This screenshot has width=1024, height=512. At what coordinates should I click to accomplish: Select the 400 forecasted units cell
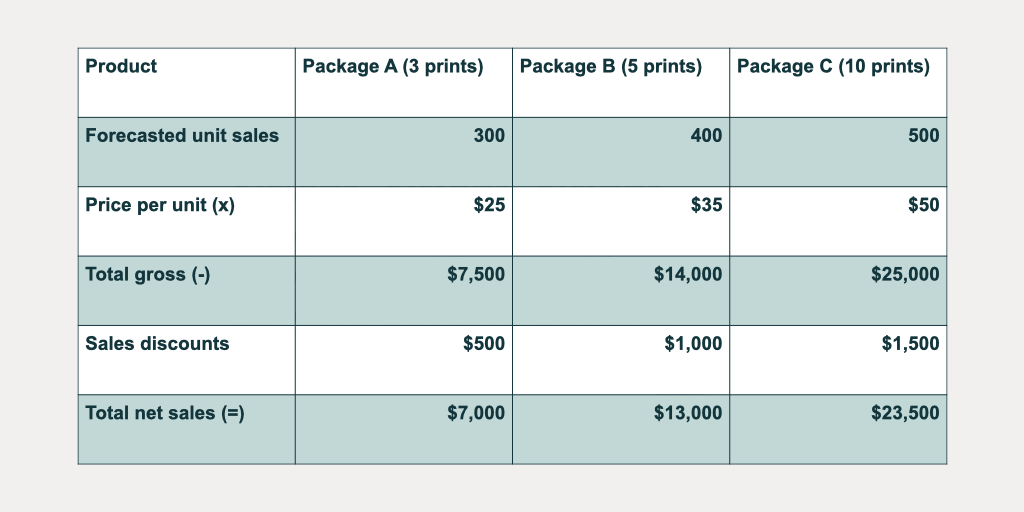(706, 135)
